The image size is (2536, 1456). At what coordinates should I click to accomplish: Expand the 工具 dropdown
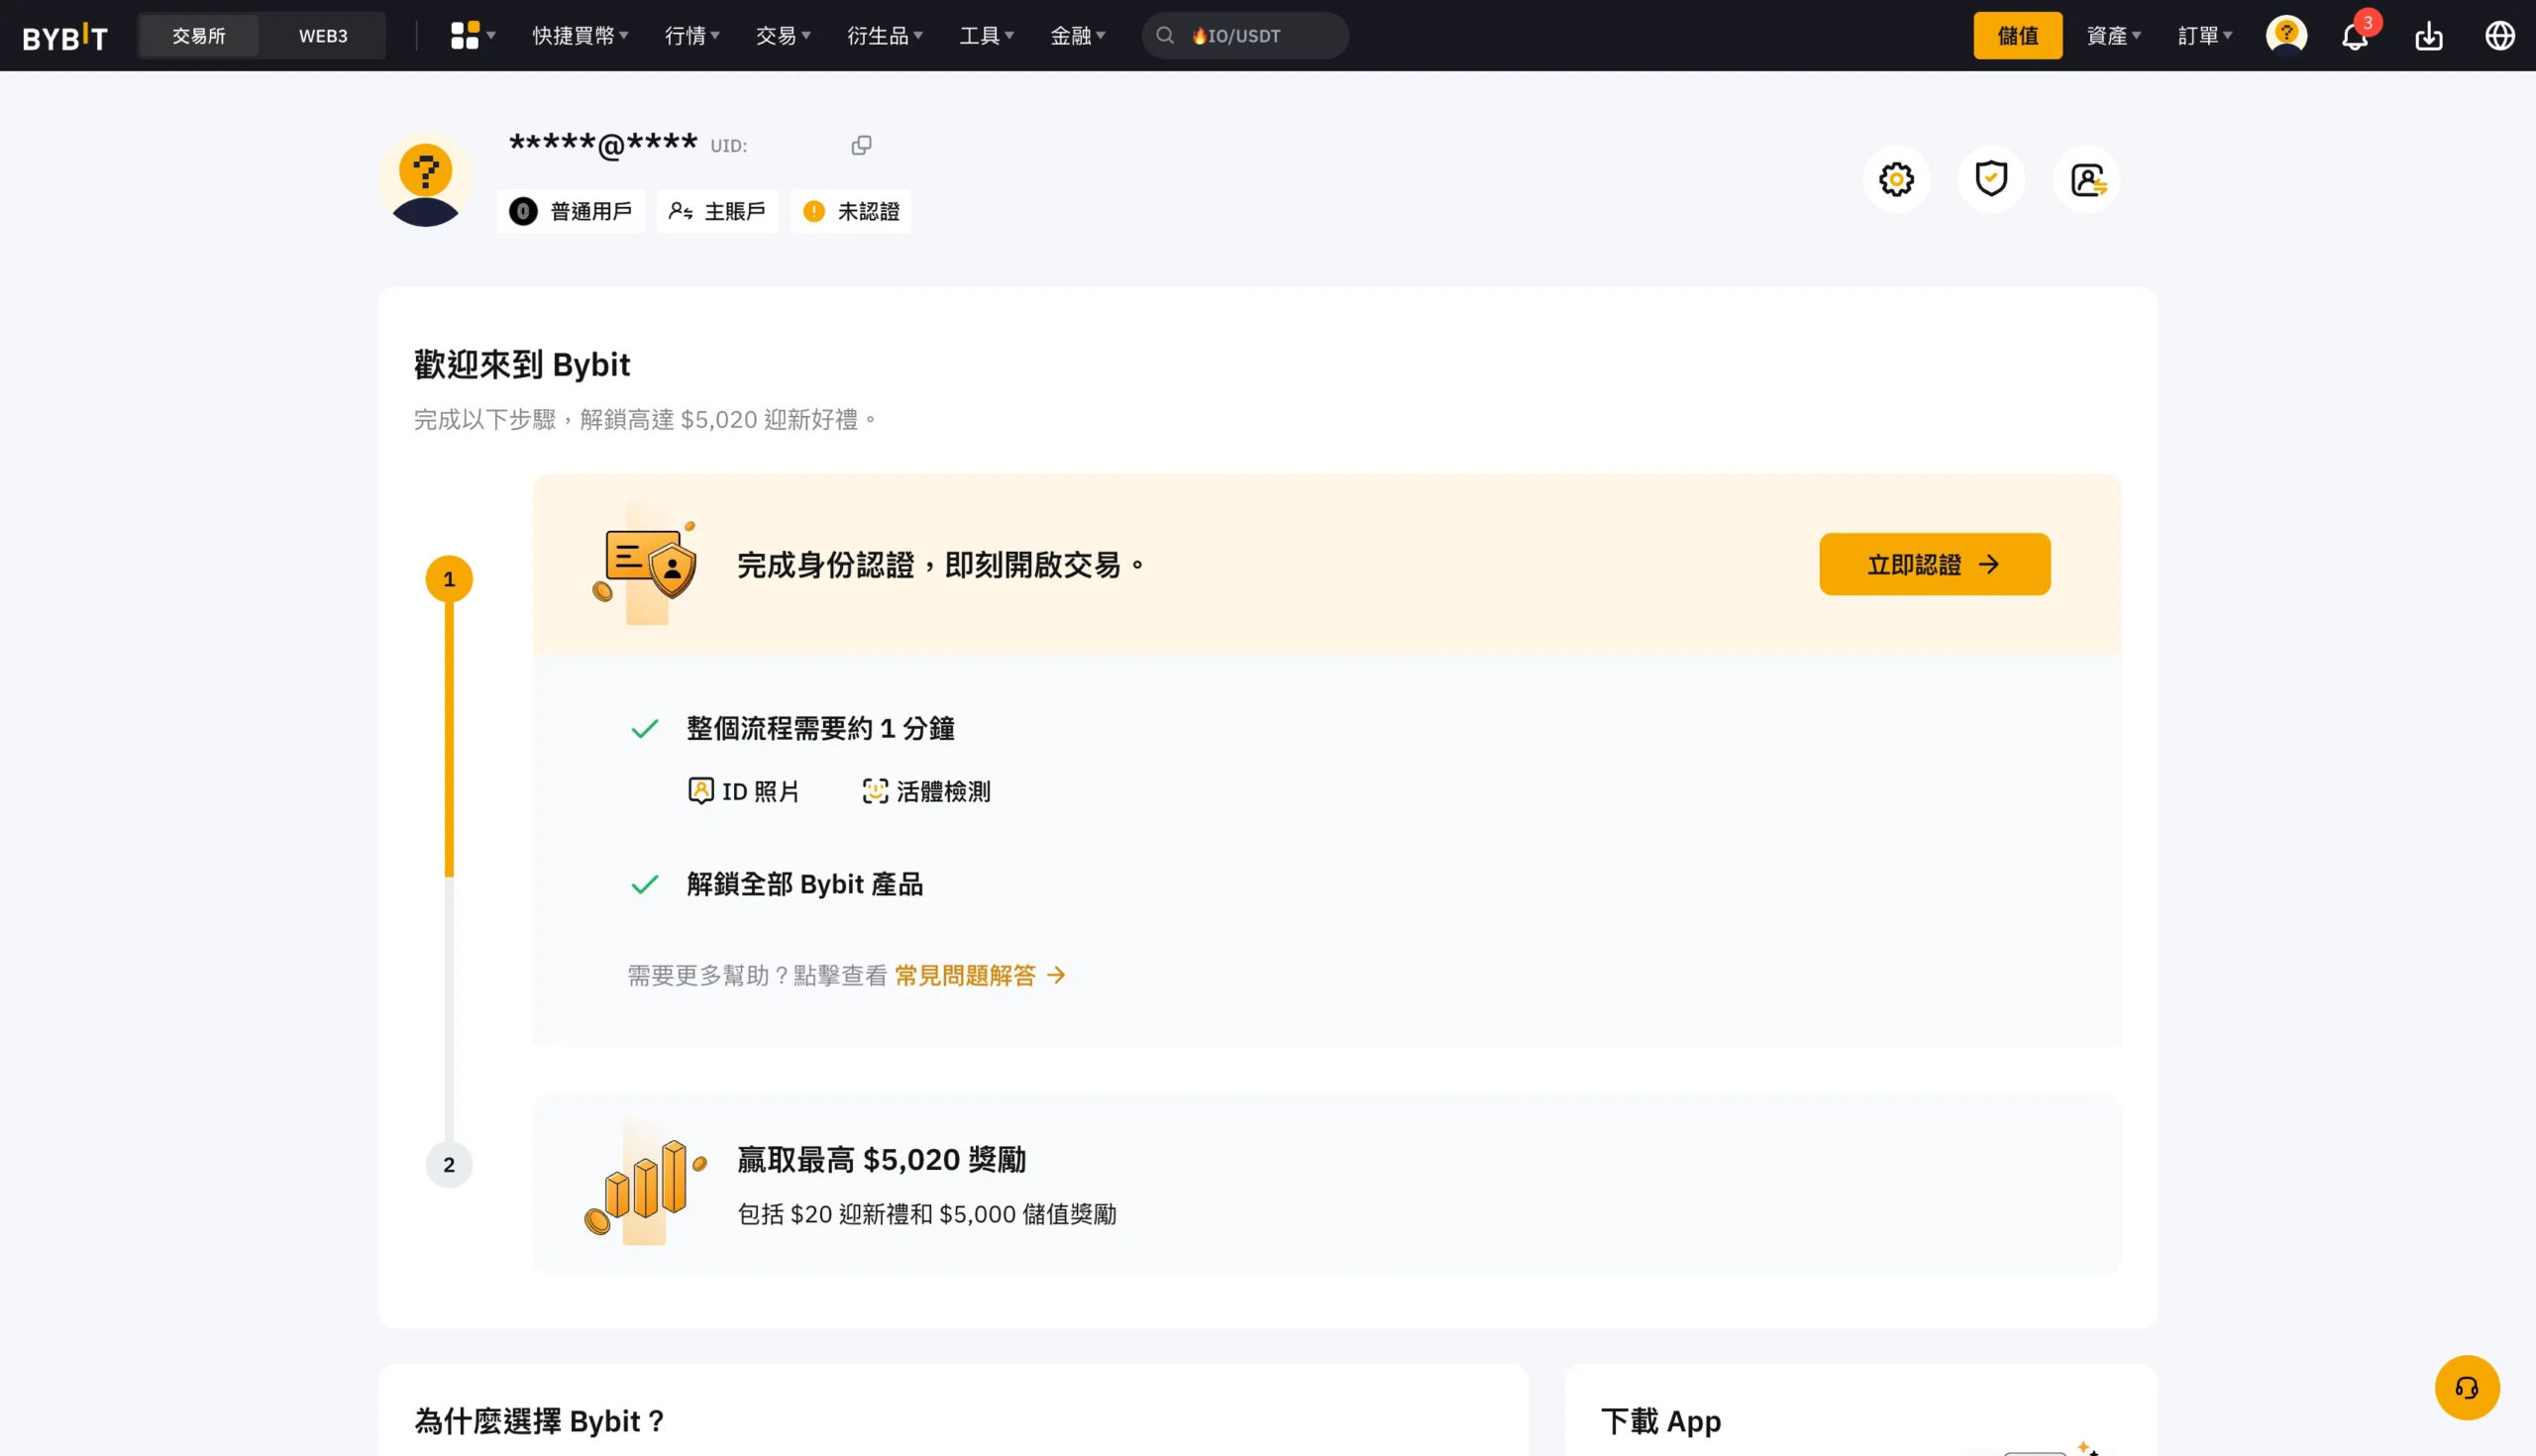(x=987, y=36)
